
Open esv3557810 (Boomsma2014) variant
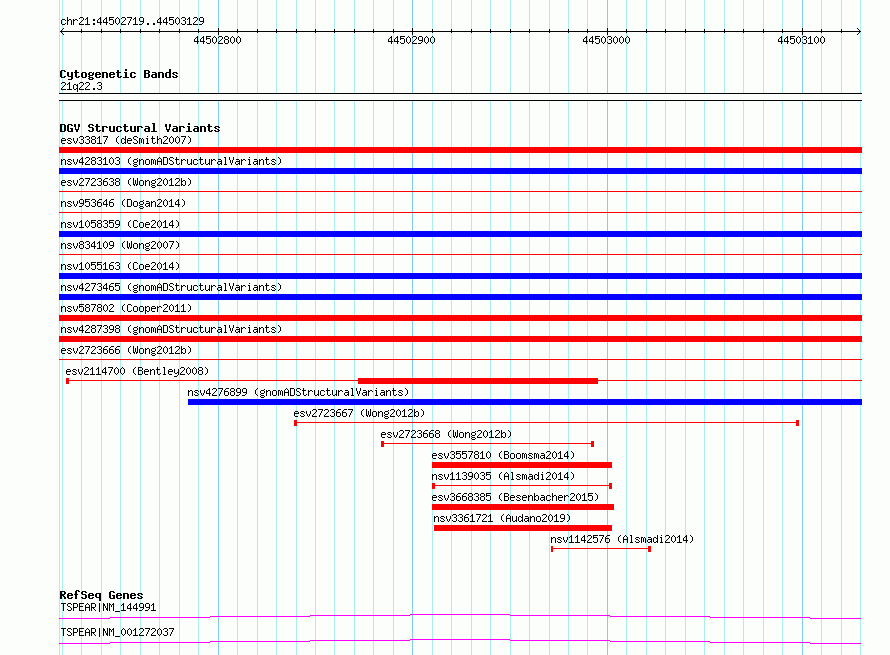[503, 455]
